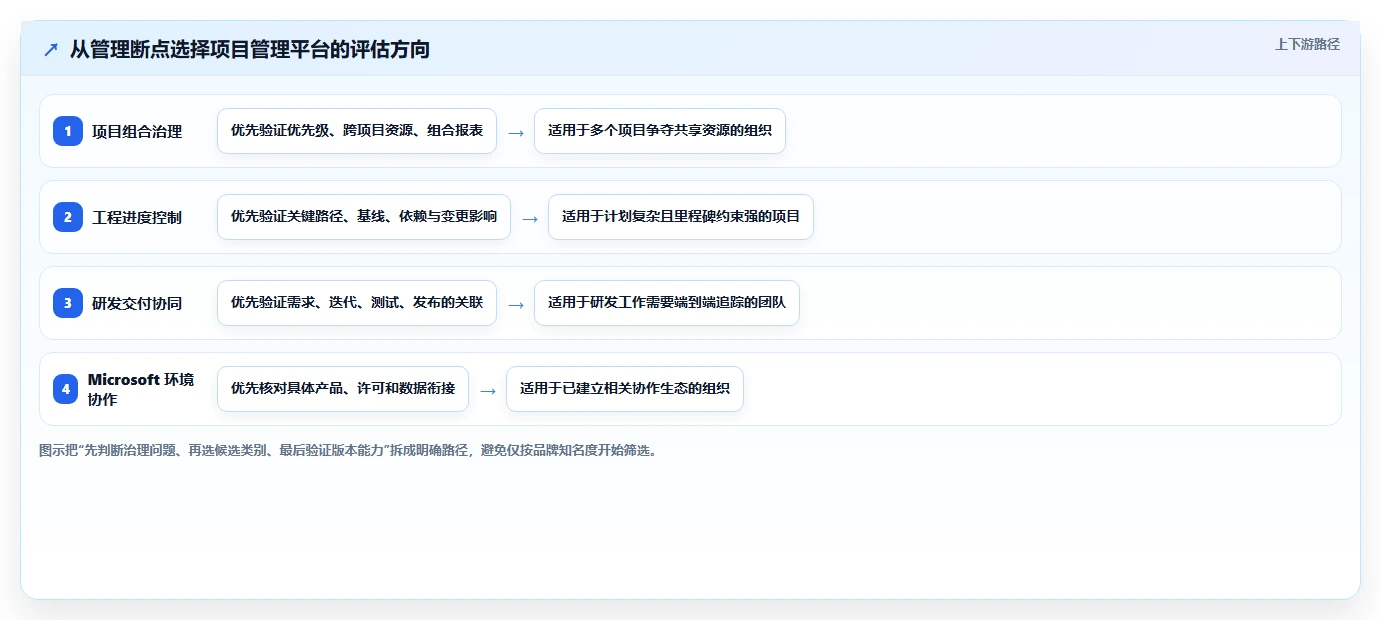Click box 适用于研发工作需要端到端追踪的团队

coord(667,303)
